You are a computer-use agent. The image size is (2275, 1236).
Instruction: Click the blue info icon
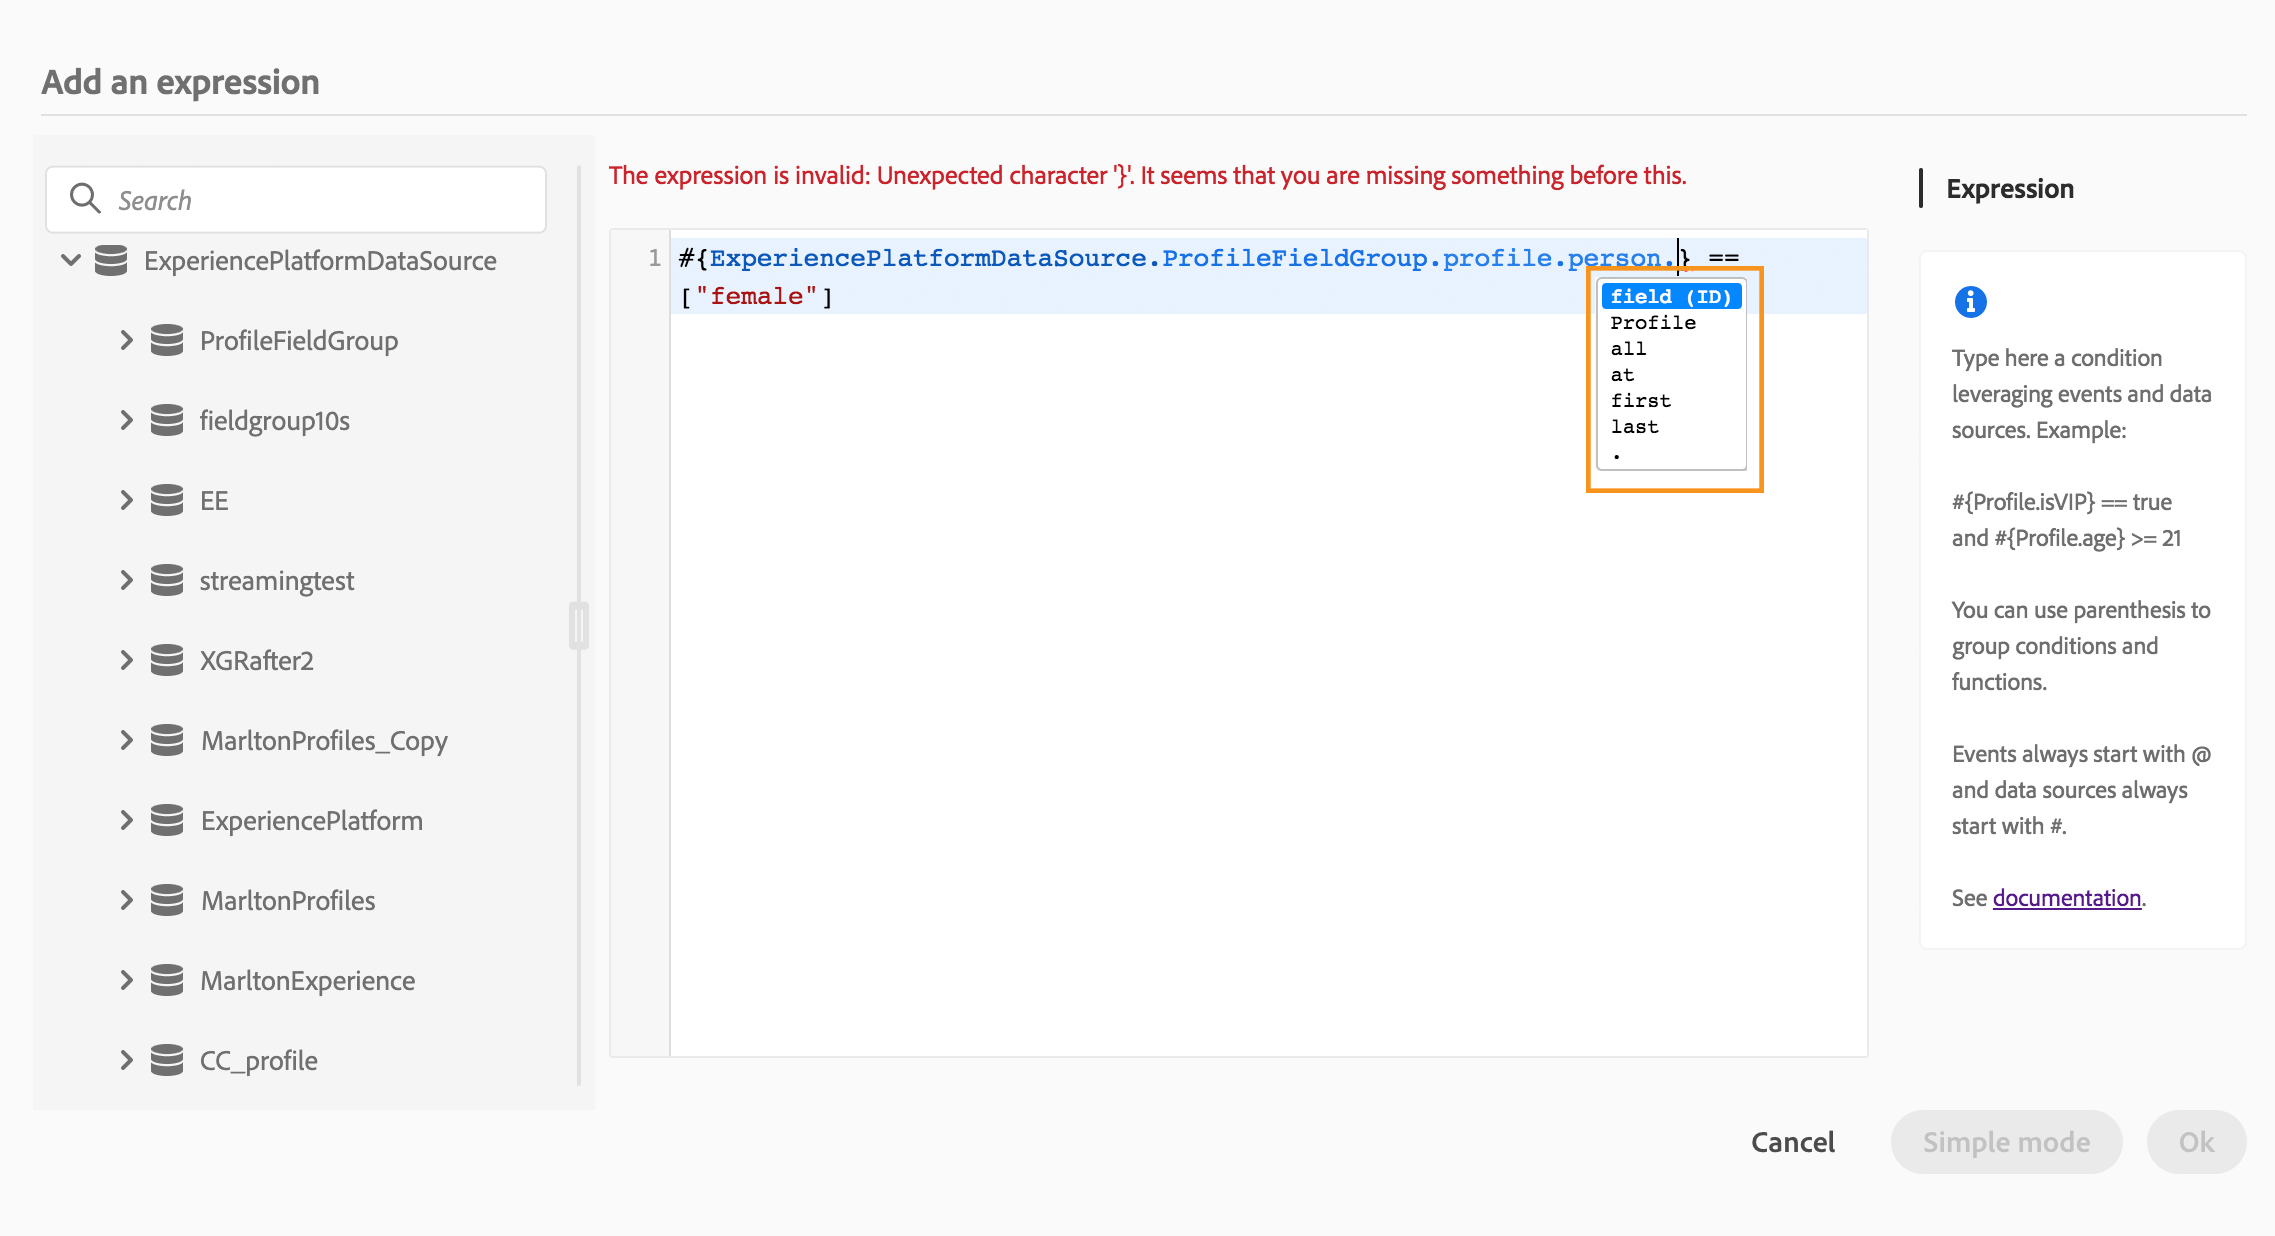coord(1970,302)
